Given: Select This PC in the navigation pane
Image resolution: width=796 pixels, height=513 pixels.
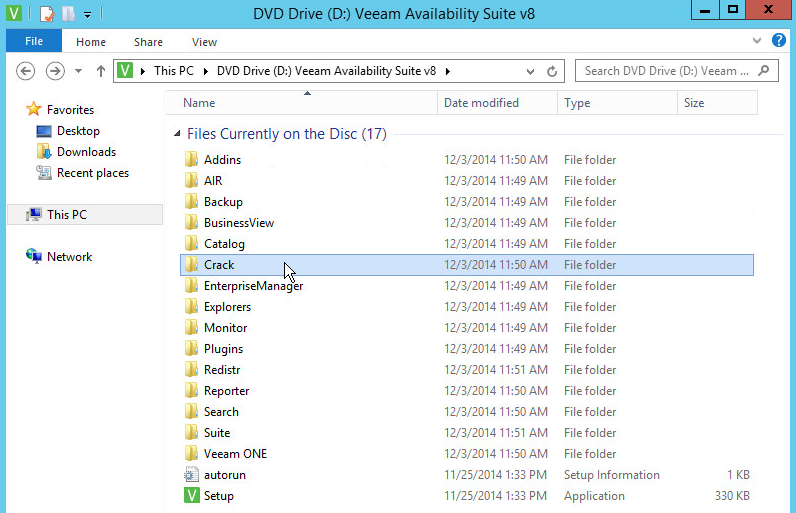Looking at the screenshot, I should click(85, 215).
